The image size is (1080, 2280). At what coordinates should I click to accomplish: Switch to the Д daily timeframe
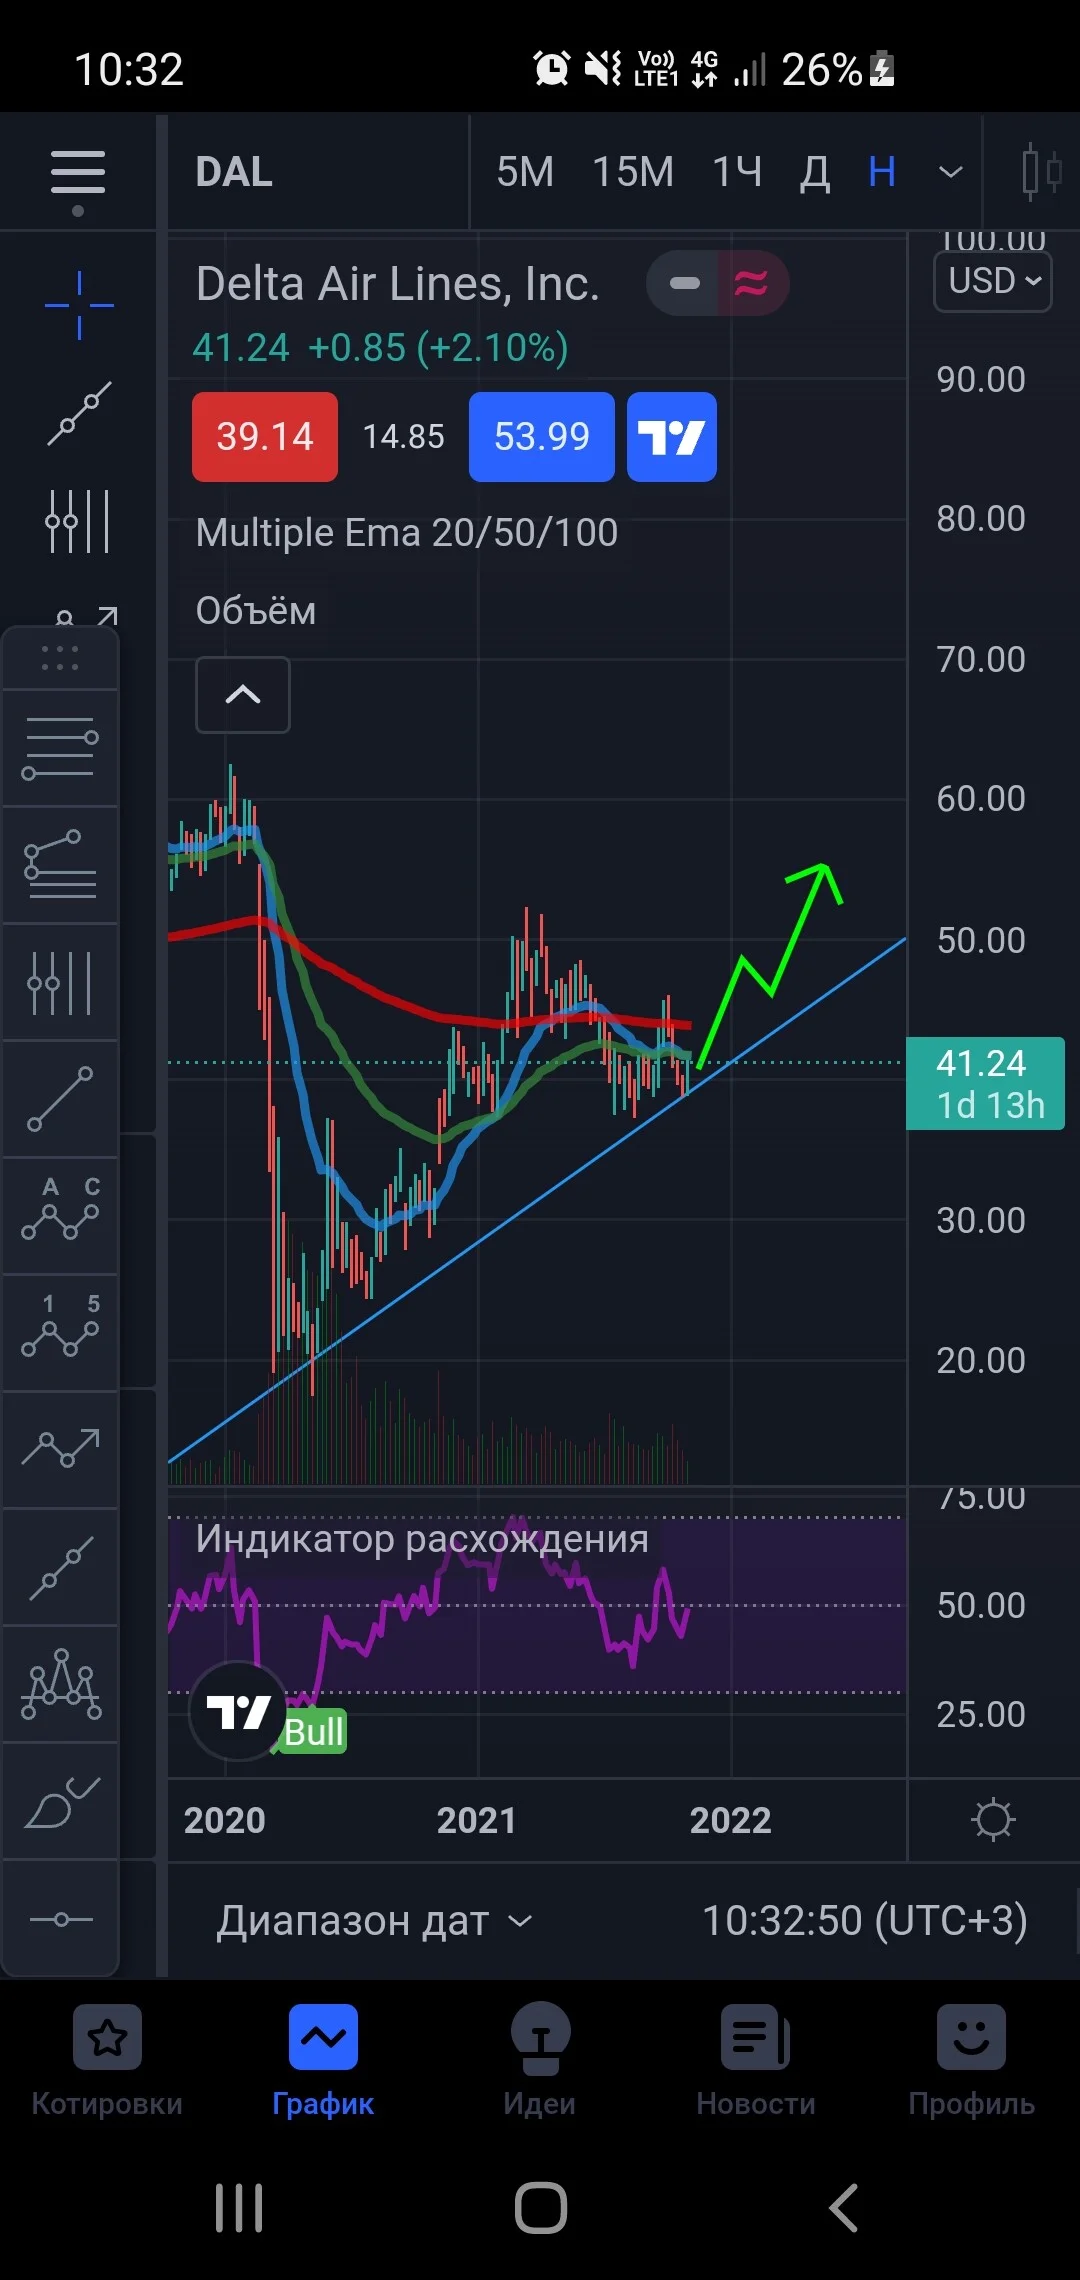(815, 172)
